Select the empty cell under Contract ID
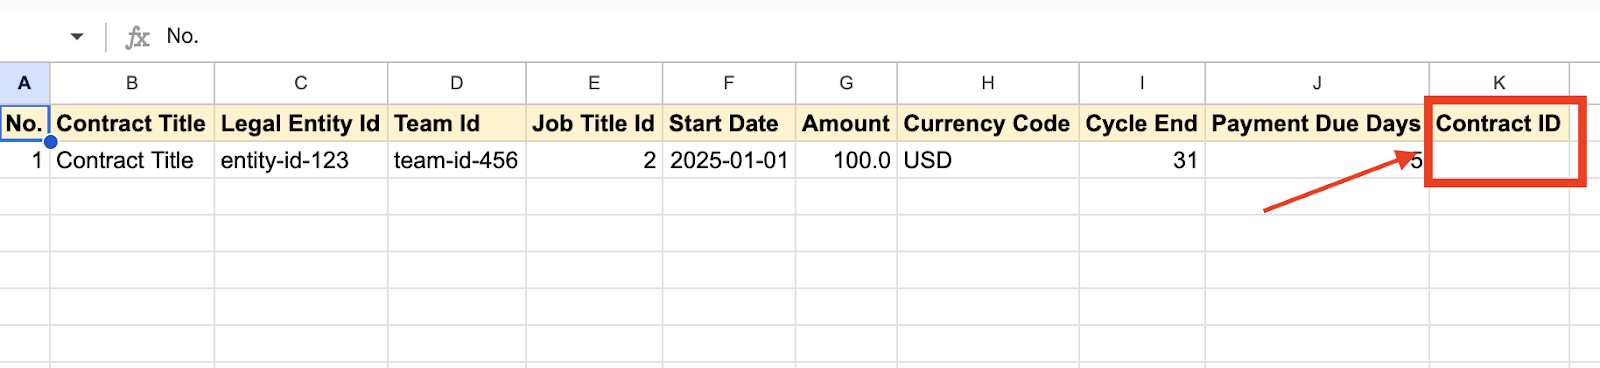The width and height of the screenshot is (1600, 368). click(1499, 160)
